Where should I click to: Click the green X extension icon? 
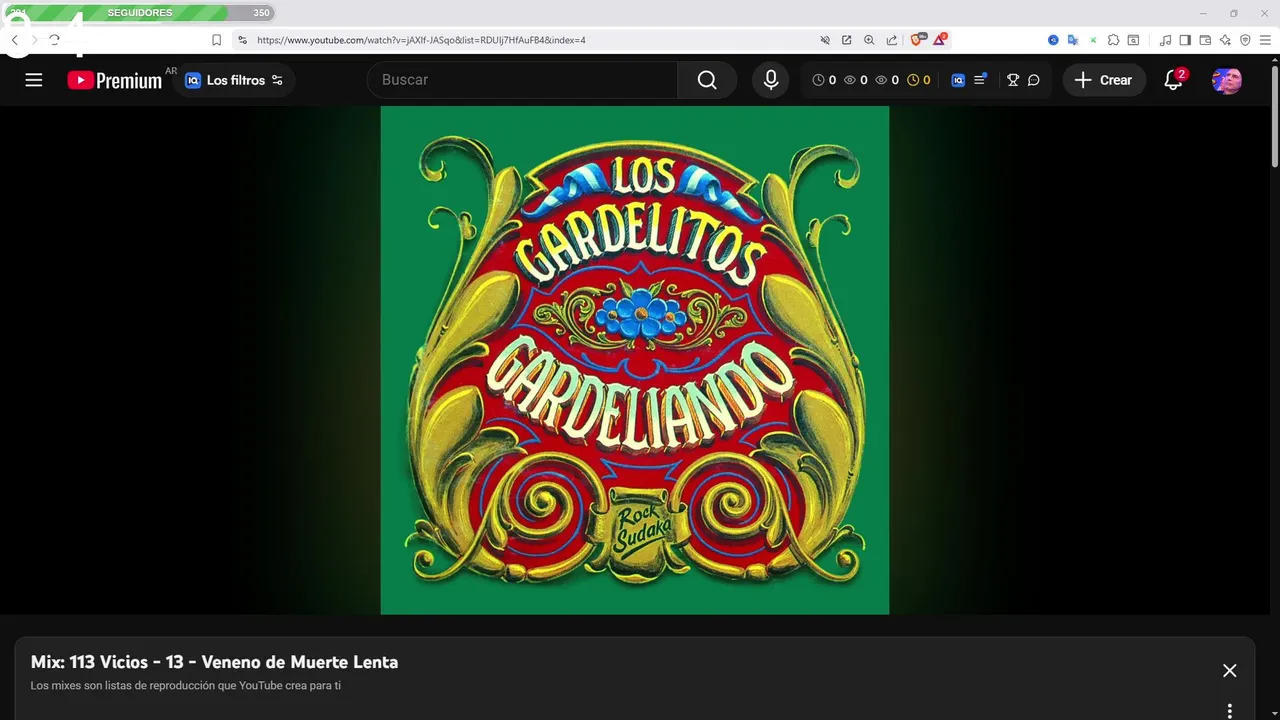pyautogui.click(x=1093, y=40)
